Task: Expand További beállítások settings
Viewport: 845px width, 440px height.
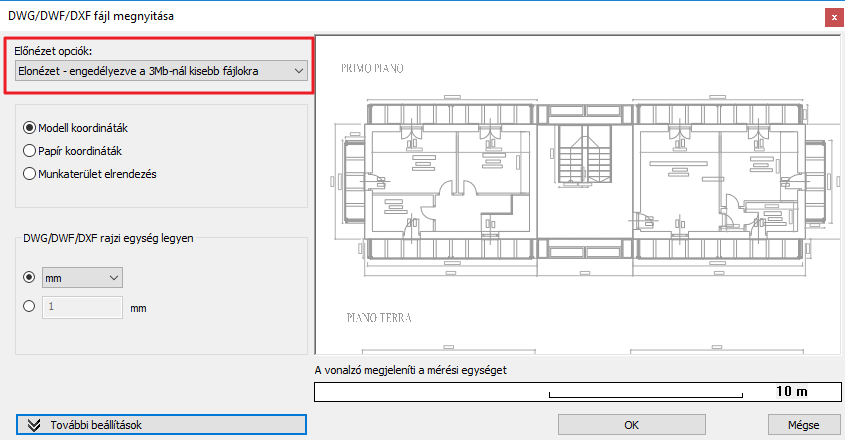Action: pos(161,425)
